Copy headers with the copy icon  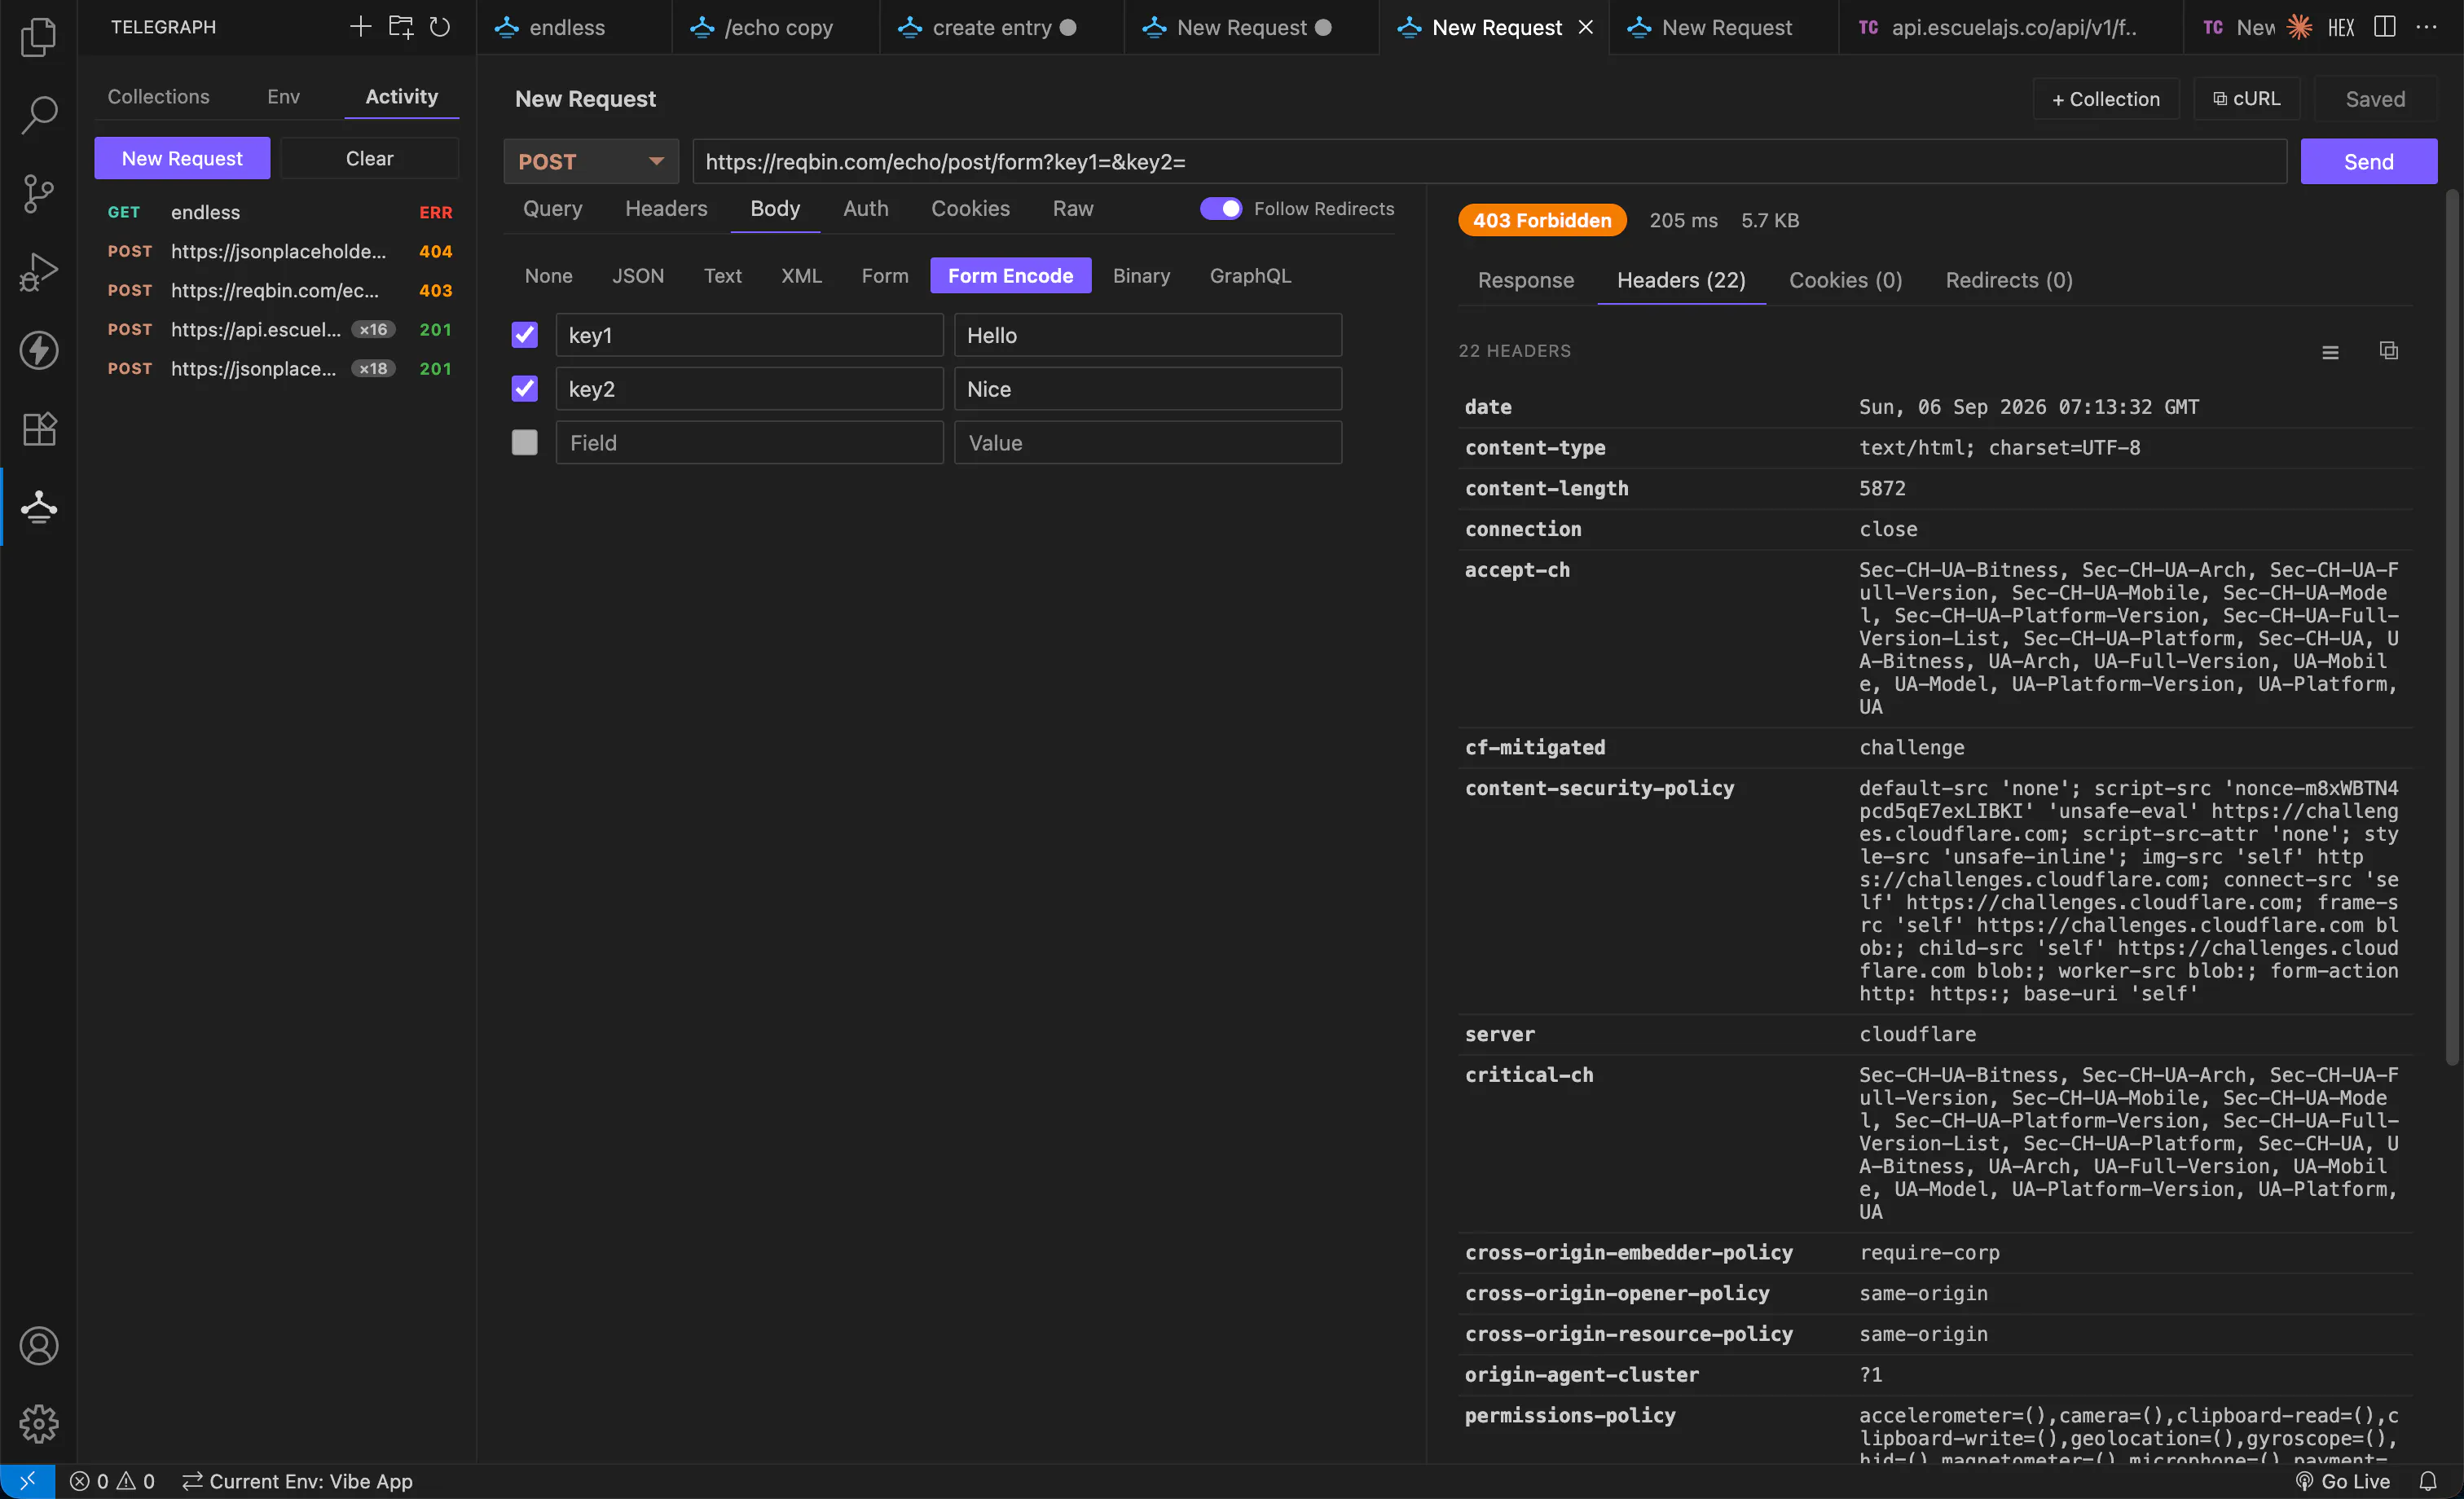[x=2389, y=351]
